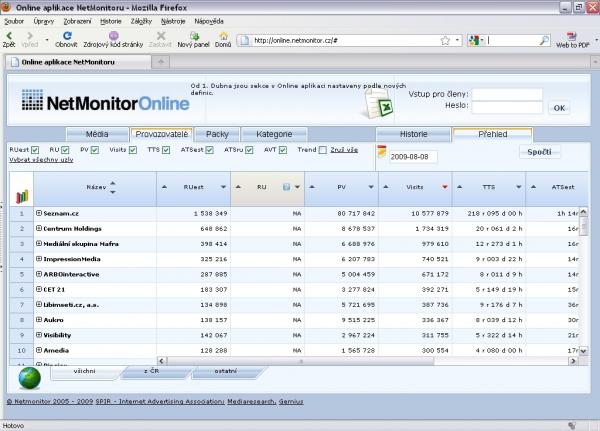This screenshot has width=600, height=431.
Task: Click the Spočti button
Action: 540,152
